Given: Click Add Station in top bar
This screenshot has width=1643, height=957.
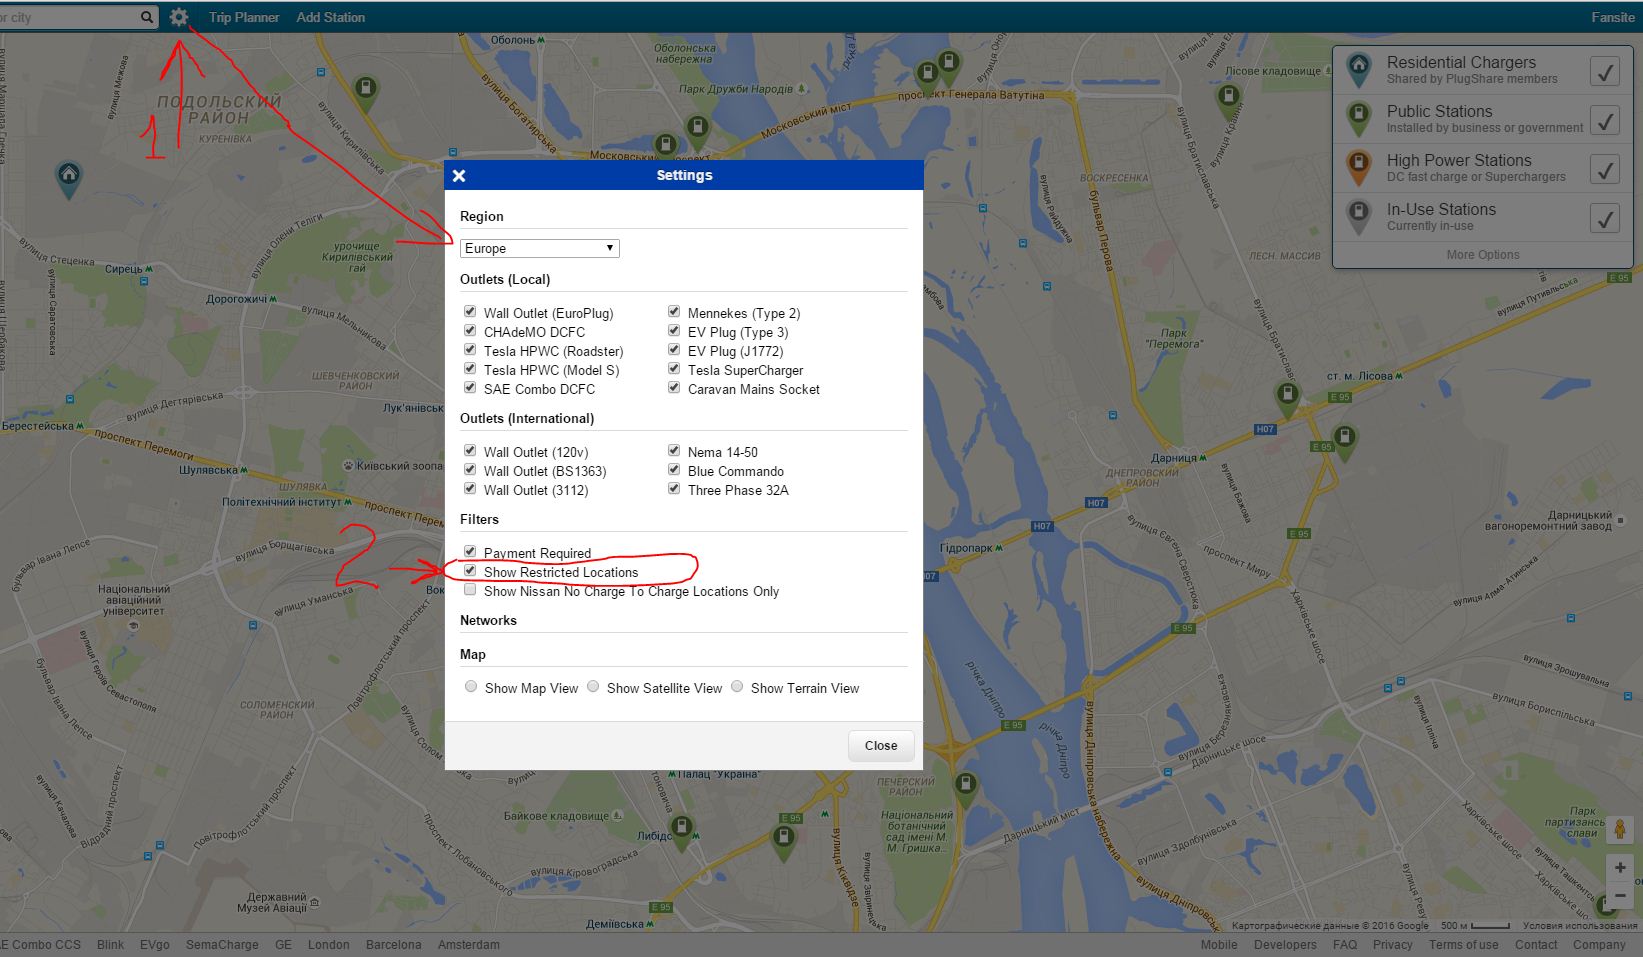Looking at the screenshot, I should pyautogui.click(x=330, y=17).
